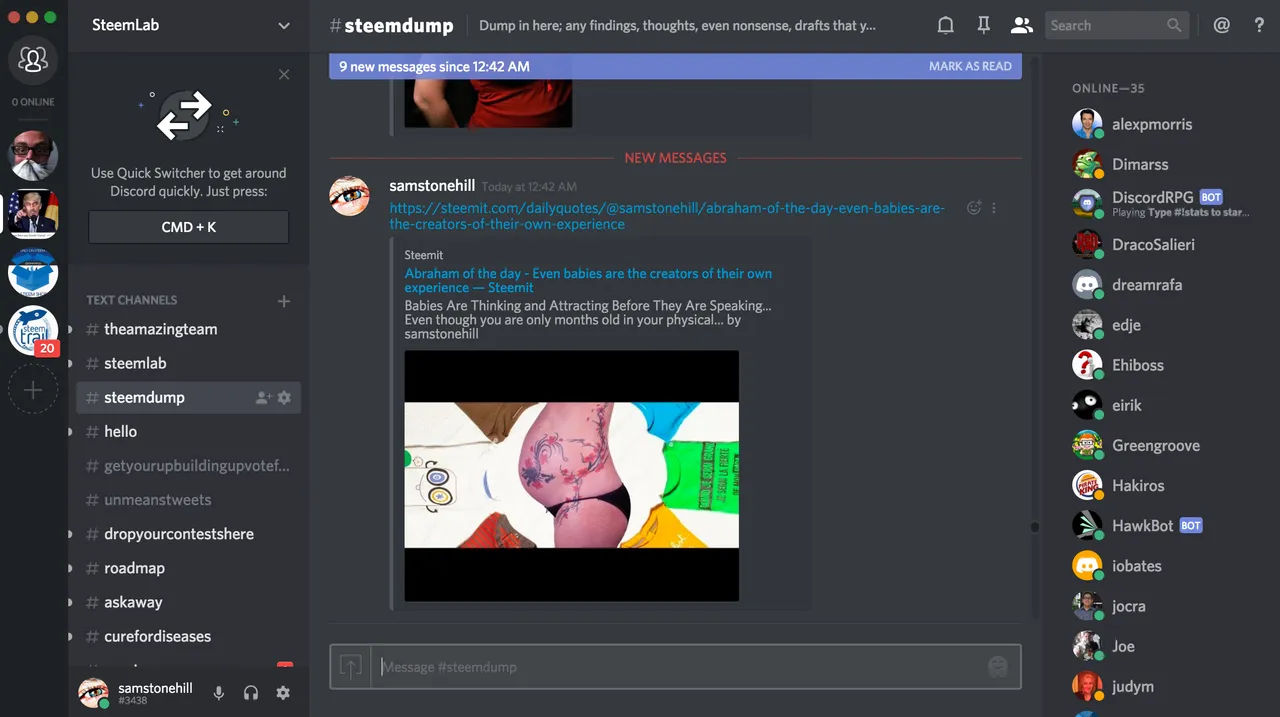This screenshot has height=717, width=1280.
Task: Open User Settings gear icon
Action: (283, 693)
